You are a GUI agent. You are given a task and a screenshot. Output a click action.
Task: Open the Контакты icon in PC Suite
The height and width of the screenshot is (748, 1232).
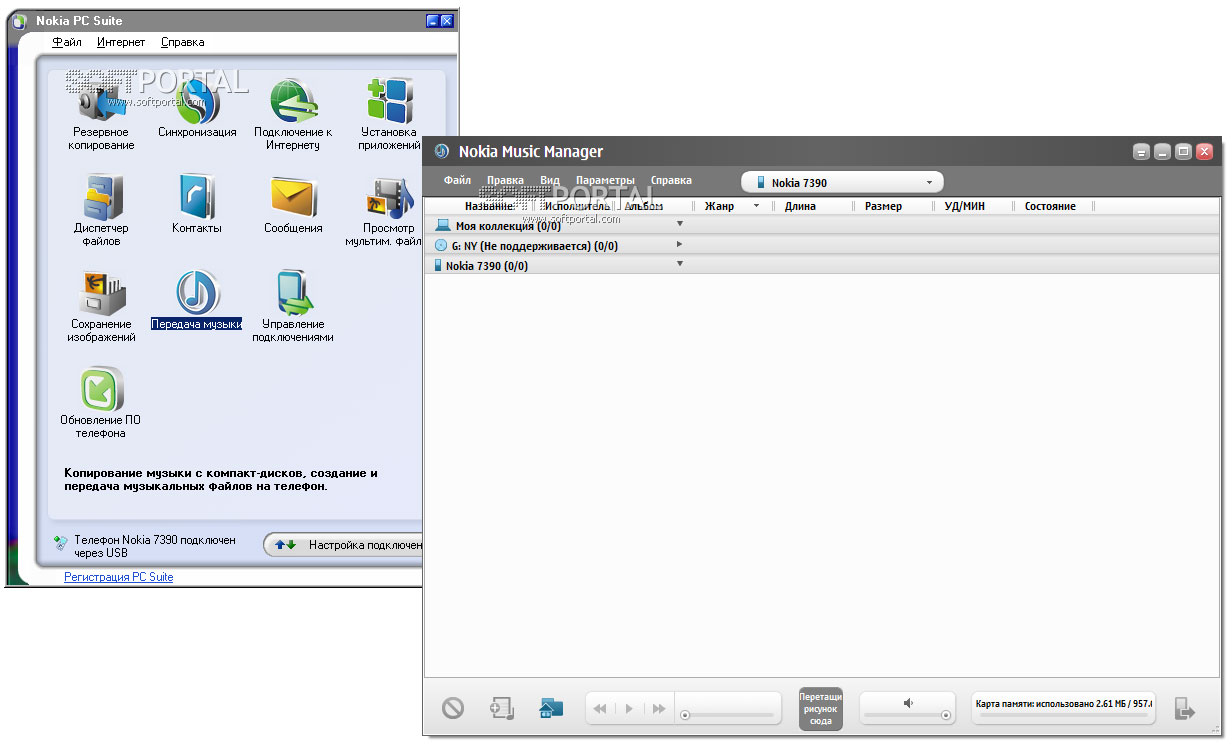(x=197, y=196)
